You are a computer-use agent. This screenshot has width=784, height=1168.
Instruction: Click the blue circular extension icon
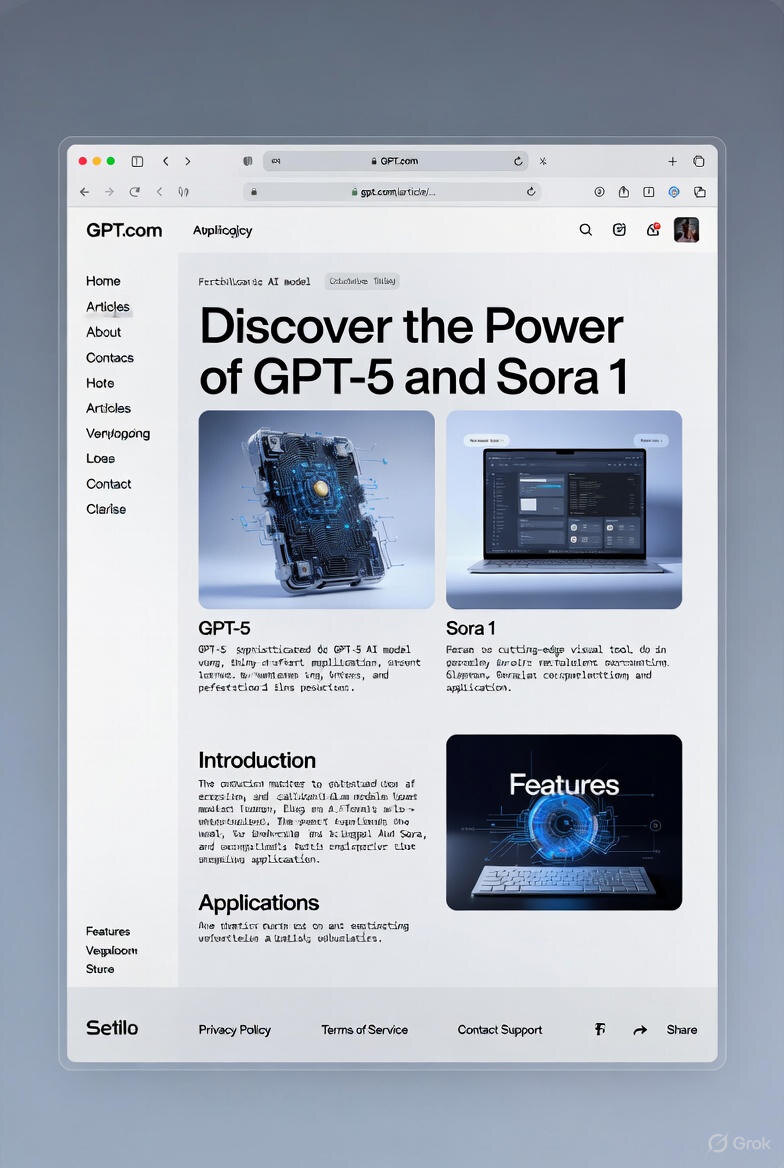[674, 191]
